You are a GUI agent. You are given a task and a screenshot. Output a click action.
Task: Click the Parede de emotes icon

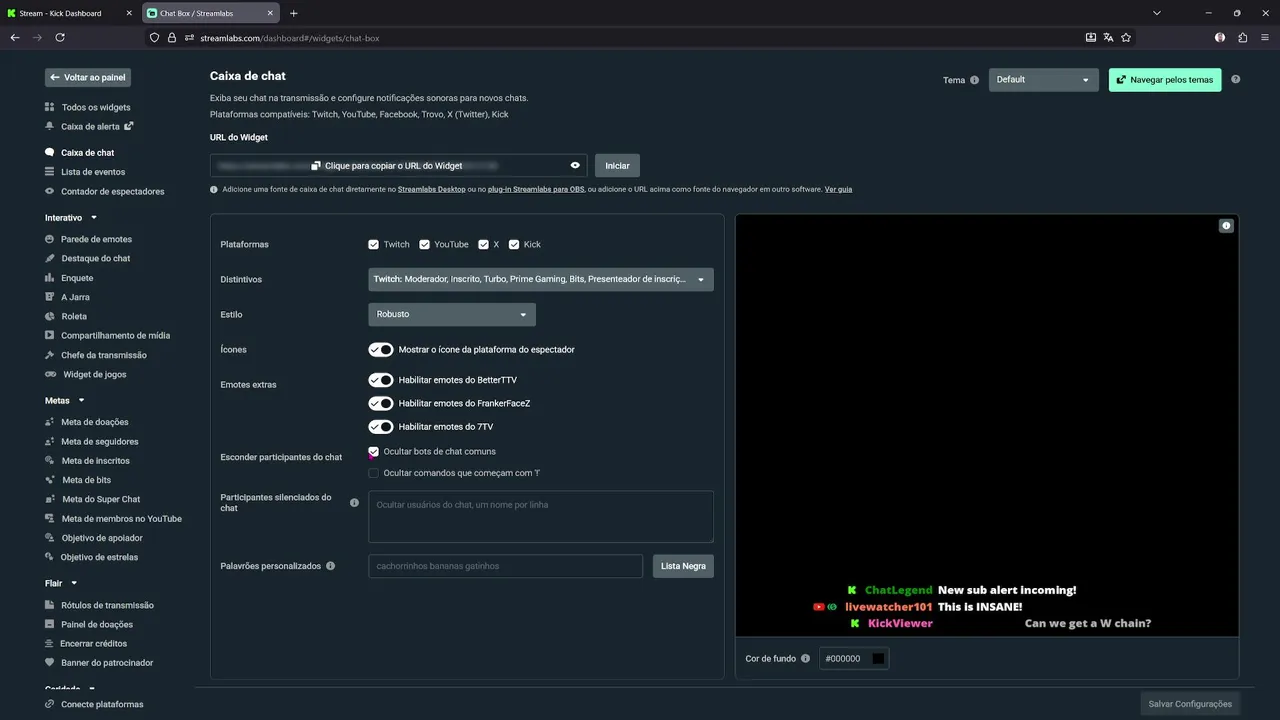click(x=50, y=239)
